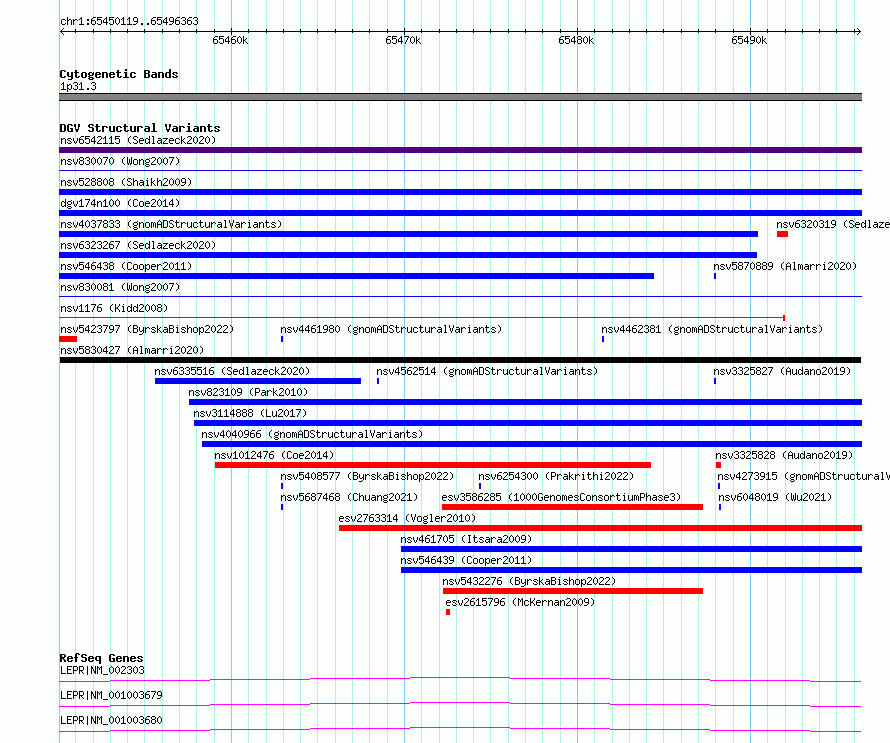
Task: Click the 1p31.3 cytogenetic band bar
Action: 460,97
